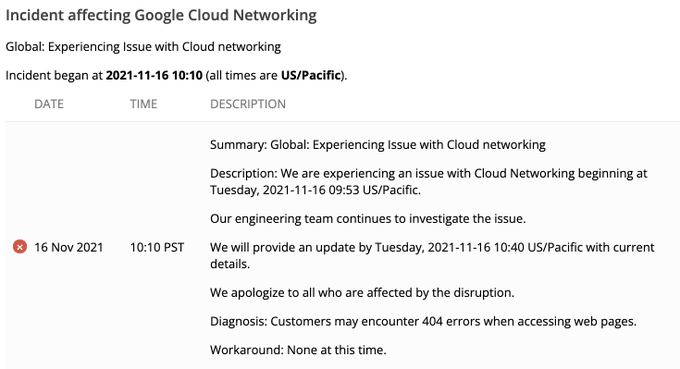680x369 pixels.
Task: Click the word details. ending the update paragraph
Action: [230, 264]
